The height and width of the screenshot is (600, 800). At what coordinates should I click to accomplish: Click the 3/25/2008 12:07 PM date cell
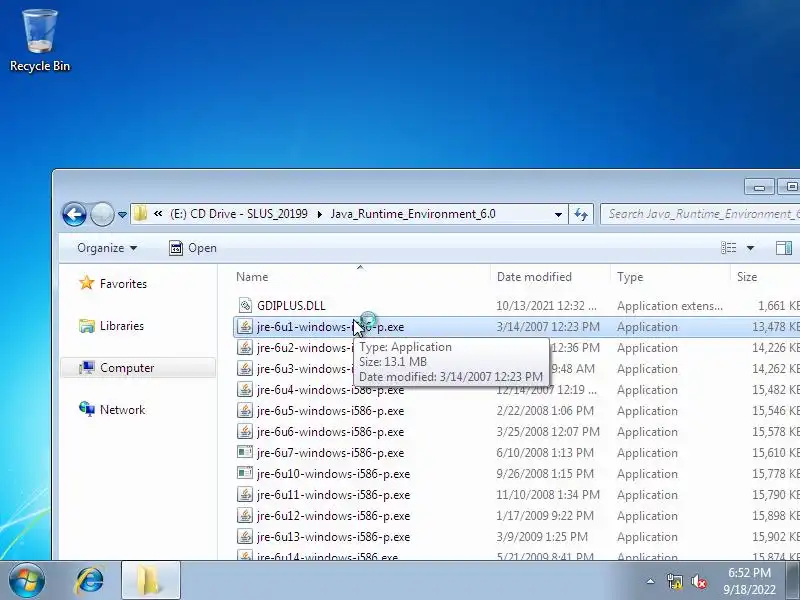click(x=548, y=432)
